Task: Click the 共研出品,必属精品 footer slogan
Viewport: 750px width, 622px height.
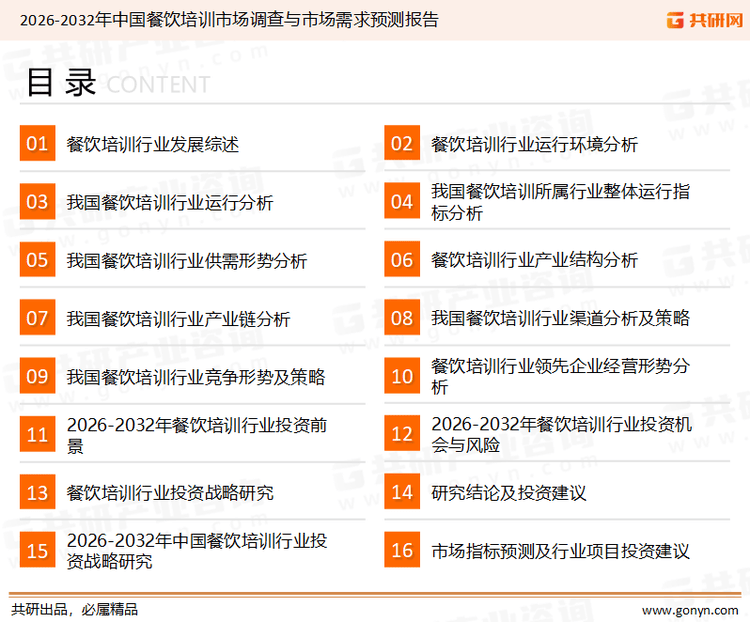Action: click(74, 609)
